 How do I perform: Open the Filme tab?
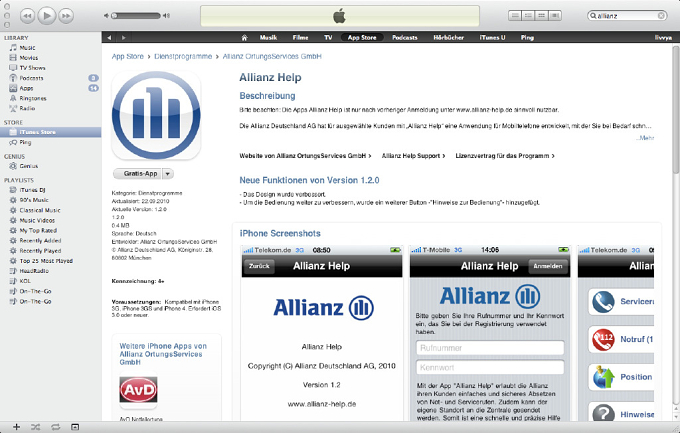(301, 38)
